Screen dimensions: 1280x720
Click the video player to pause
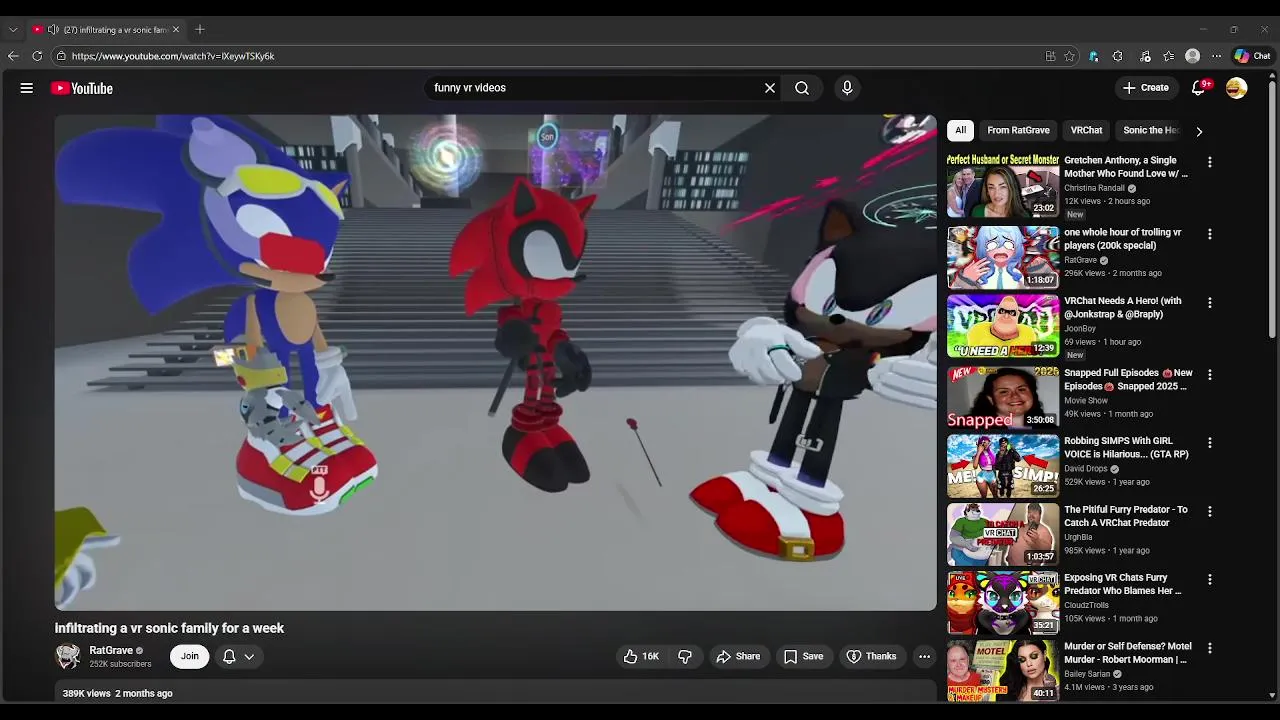495,362
